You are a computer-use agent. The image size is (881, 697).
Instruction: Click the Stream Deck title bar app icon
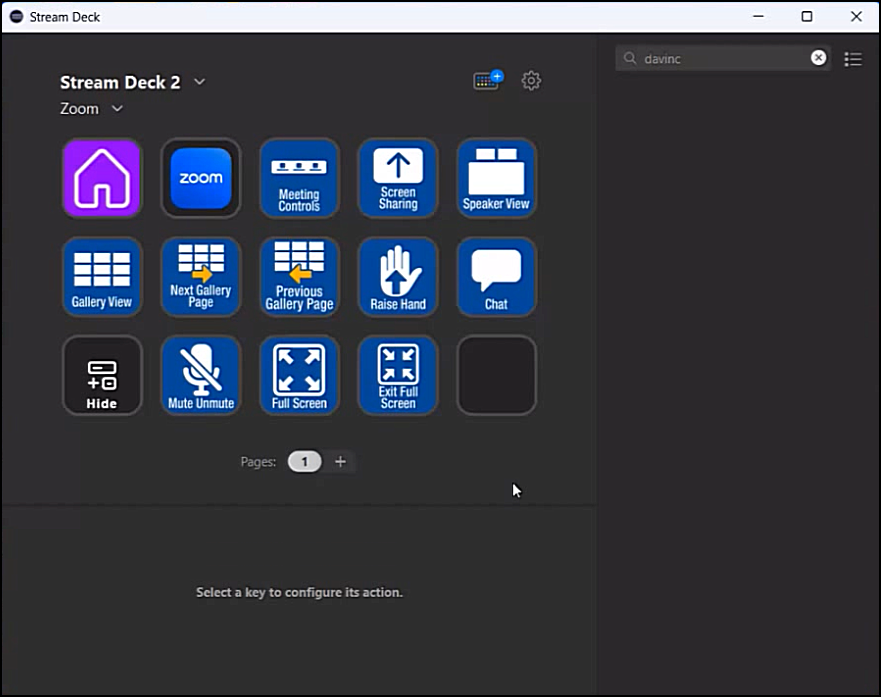coord(16,17)
